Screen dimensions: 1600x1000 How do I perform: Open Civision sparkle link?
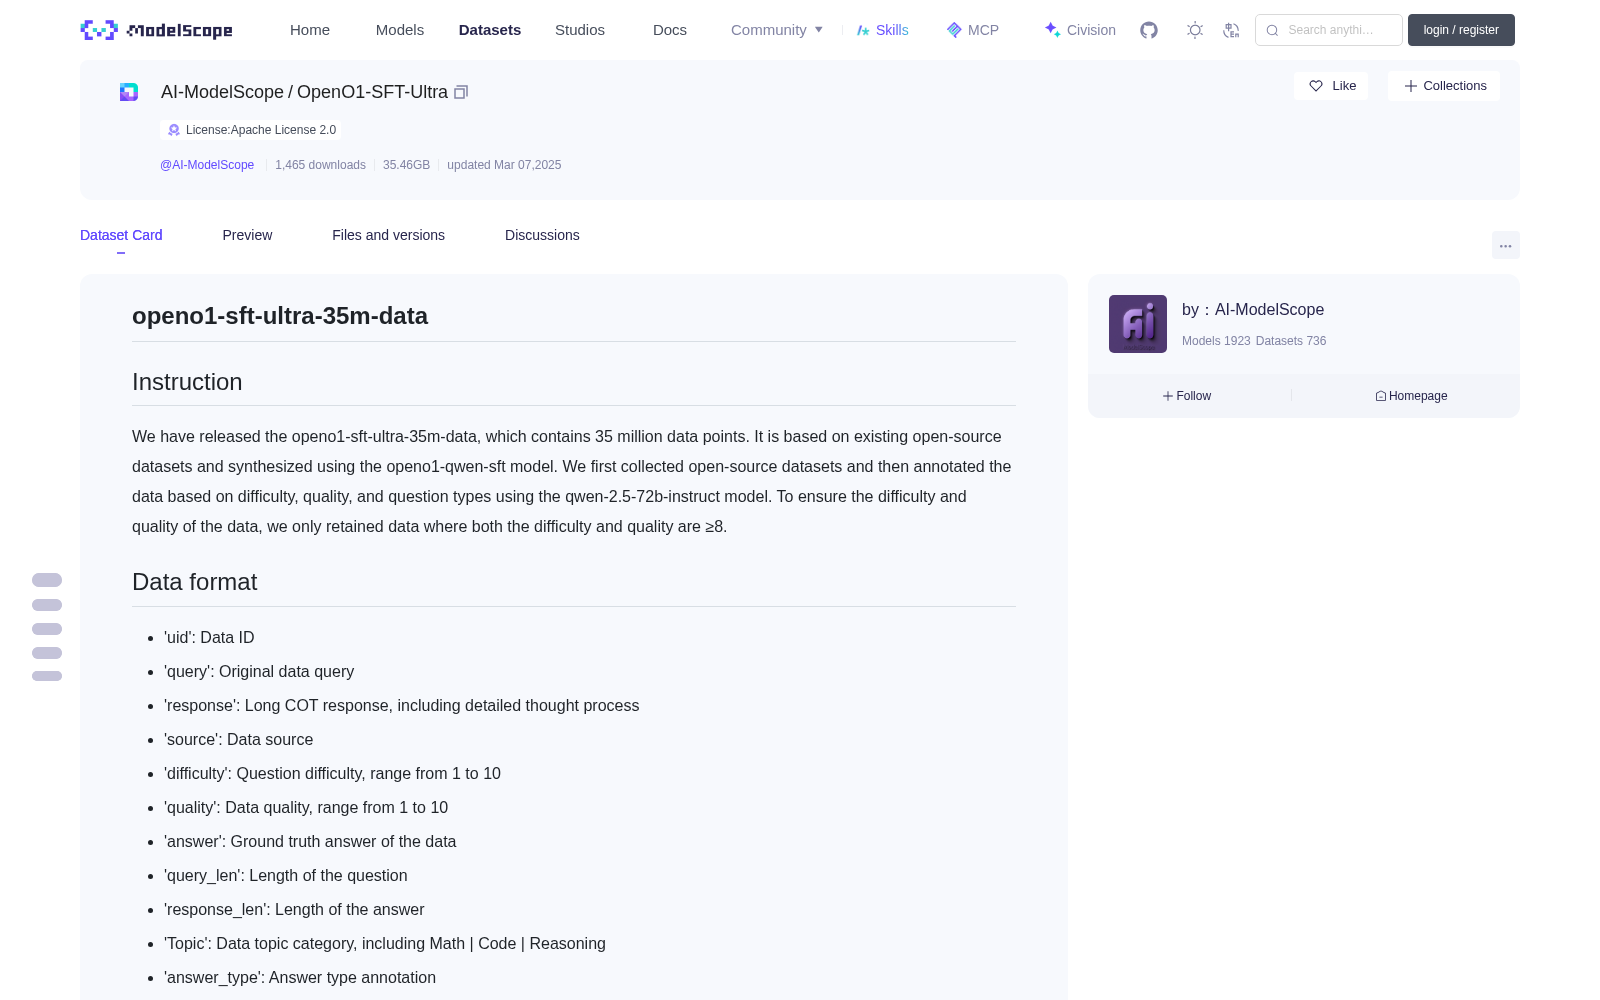point(1080,30)
